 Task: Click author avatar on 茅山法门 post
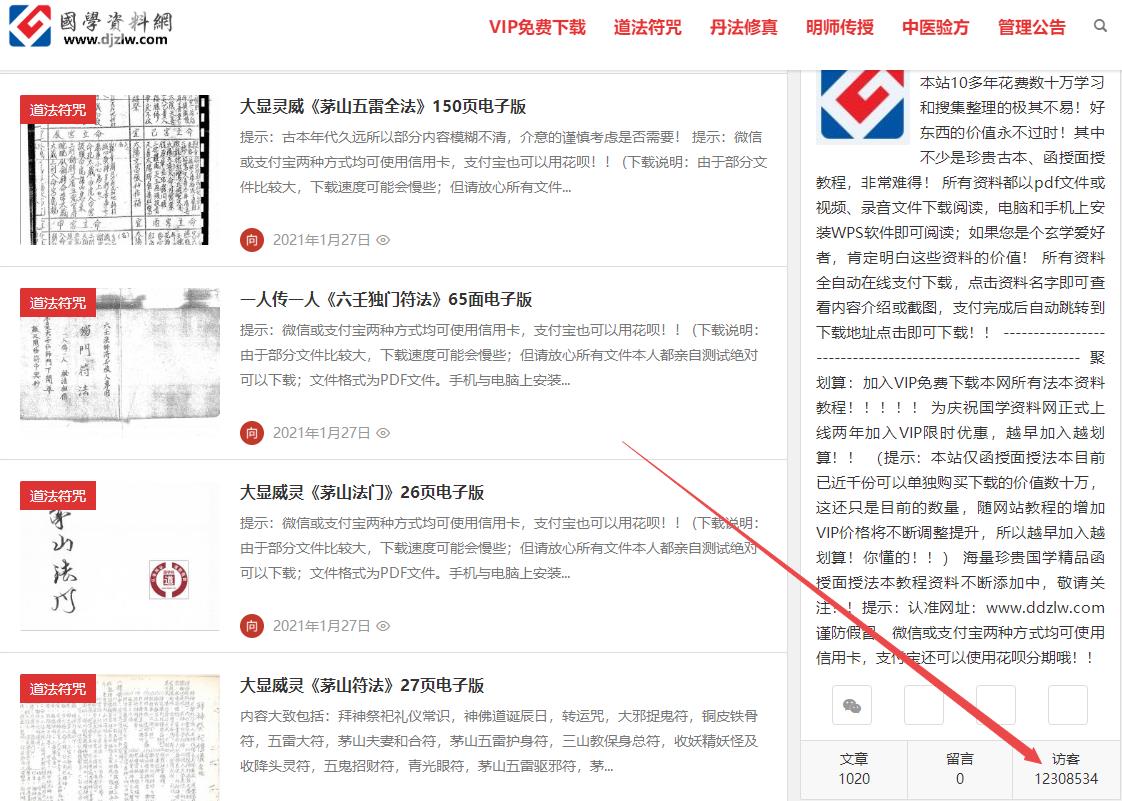[252, 626]
